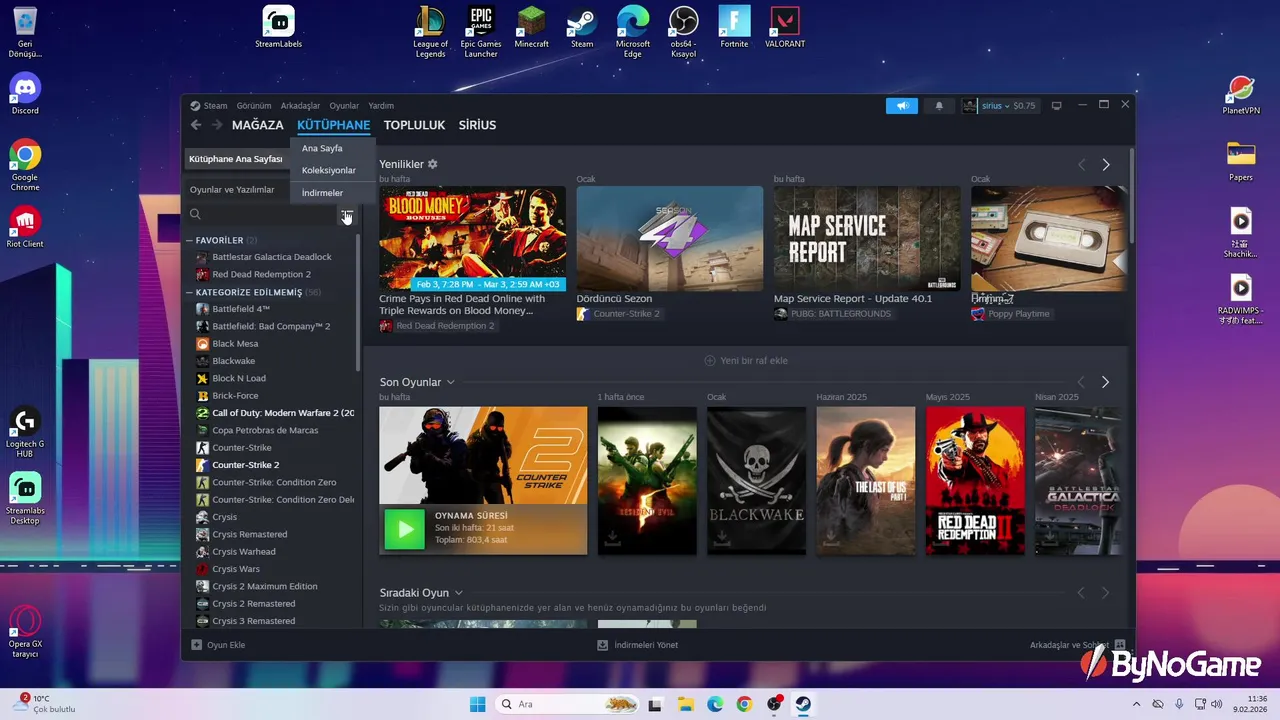Open the Yardım menu

coord(381,106)
